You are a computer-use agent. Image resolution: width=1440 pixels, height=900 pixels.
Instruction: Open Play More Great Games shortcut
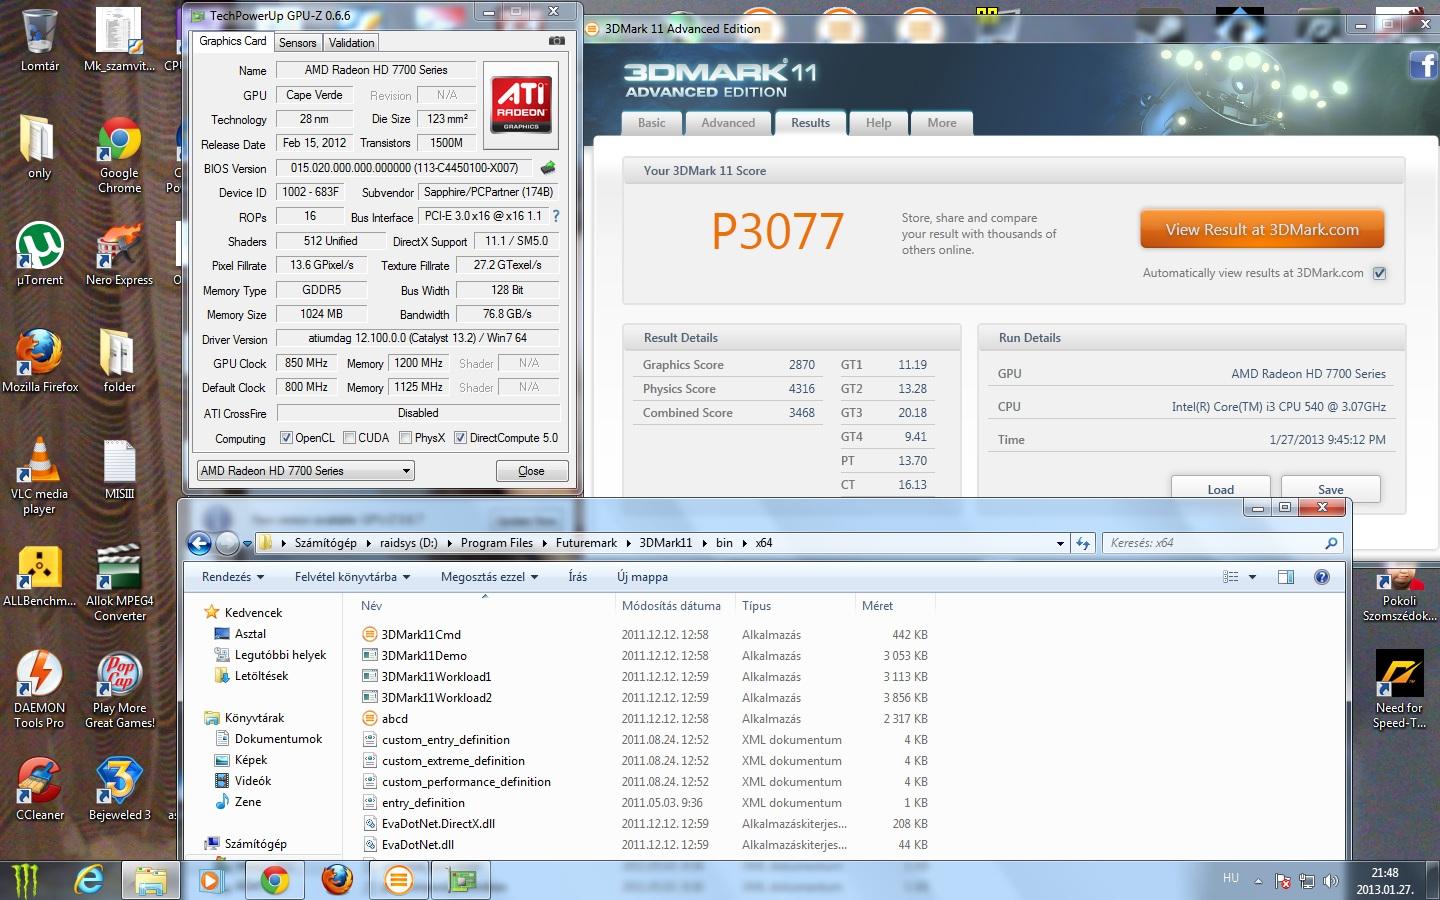coord(119,690)
